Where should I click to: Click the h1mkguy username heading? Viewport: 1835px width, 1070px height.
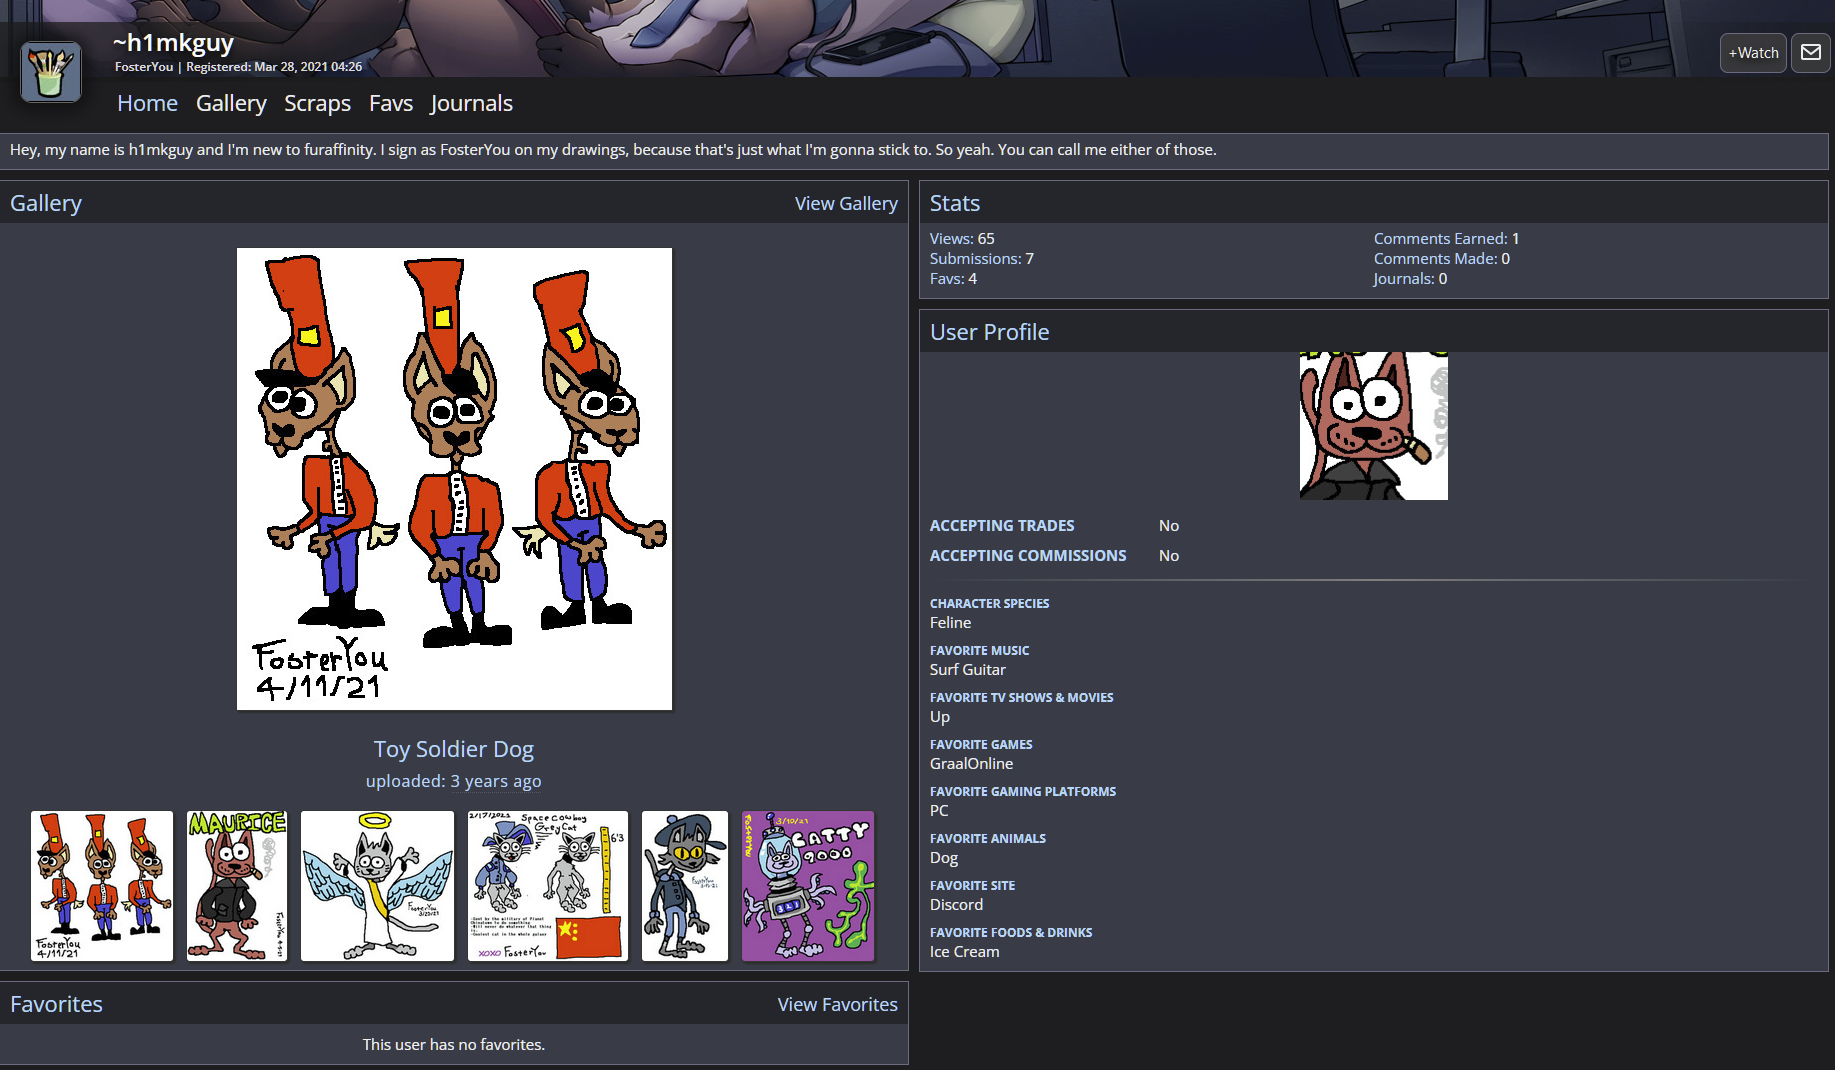173,43
